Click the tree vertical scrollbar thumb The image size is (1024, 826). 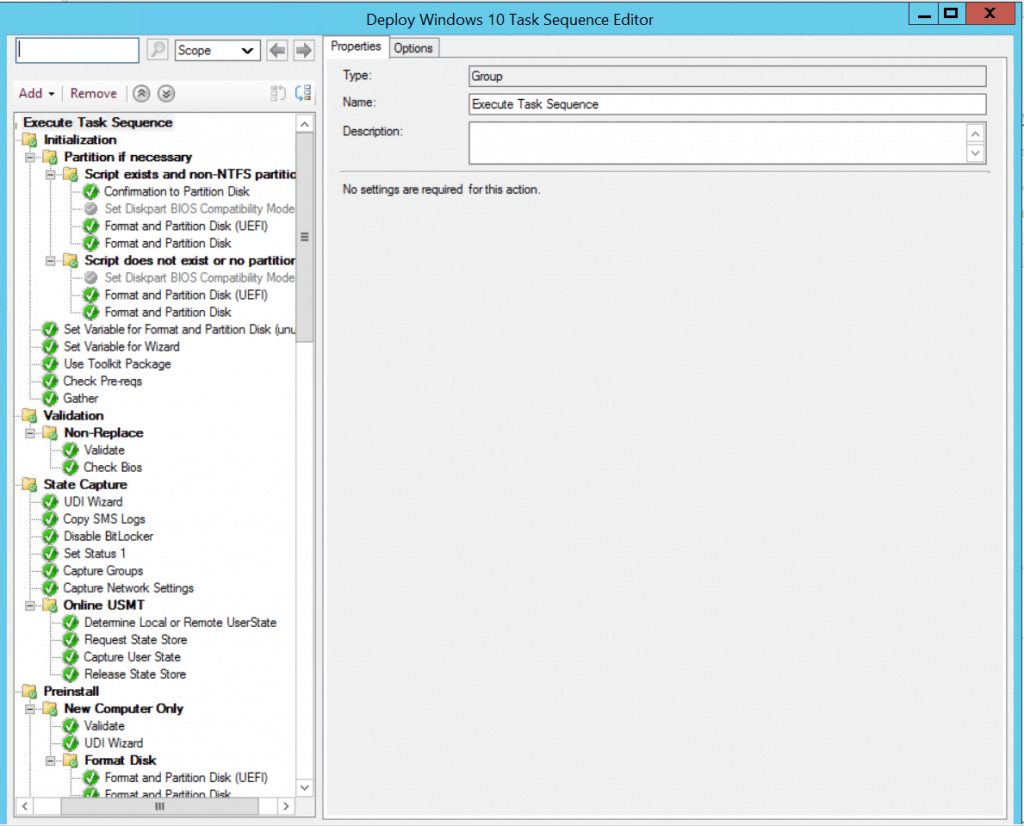click(x=304, y=237)
